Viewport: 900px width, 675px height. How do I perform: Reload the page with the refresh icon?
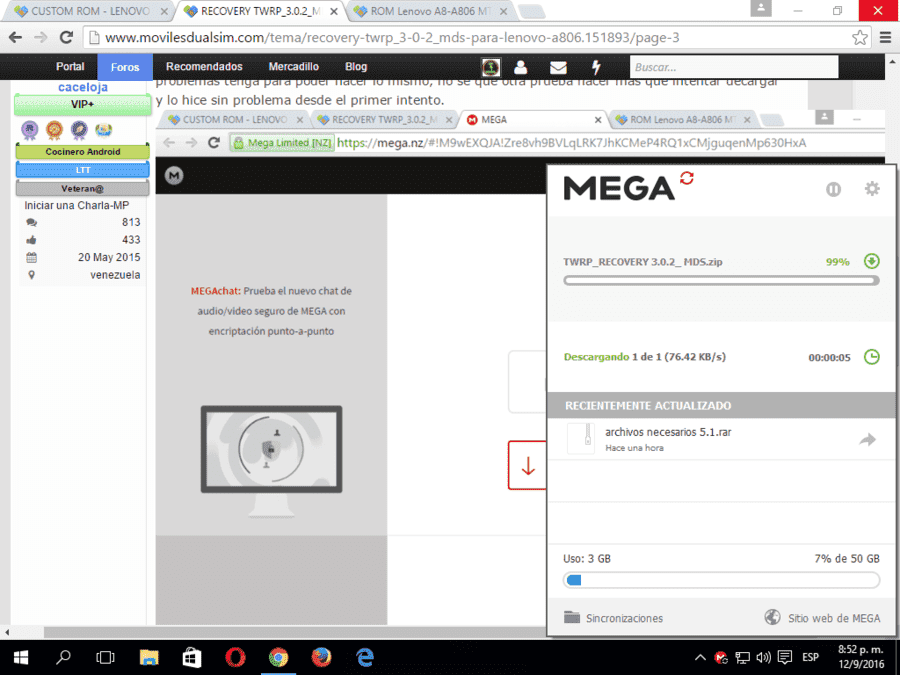66,38
